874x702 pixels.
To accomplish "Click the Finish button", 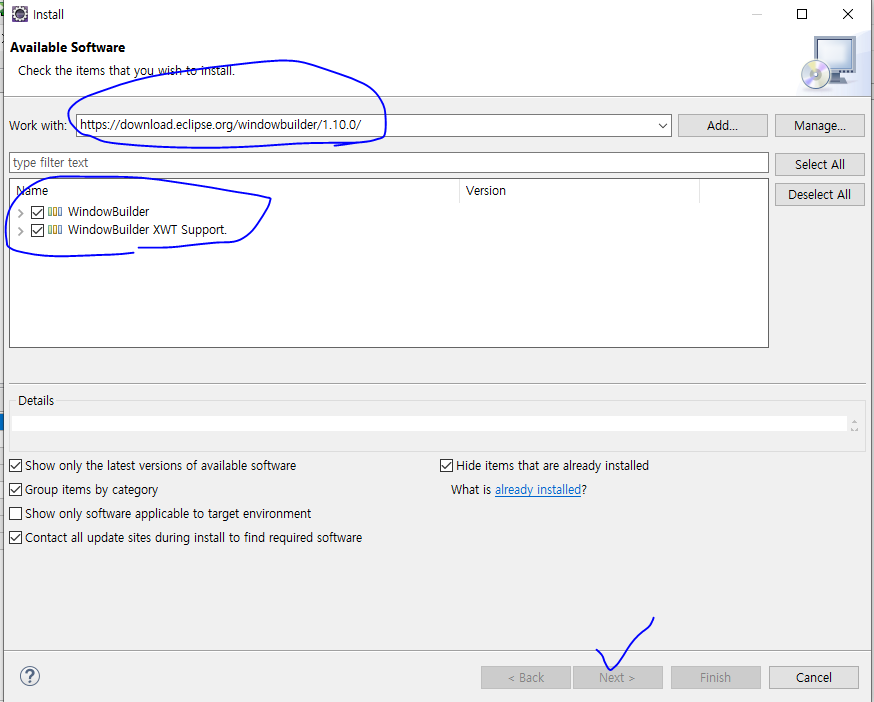I will pyautogui.click(x=716, y=677).
